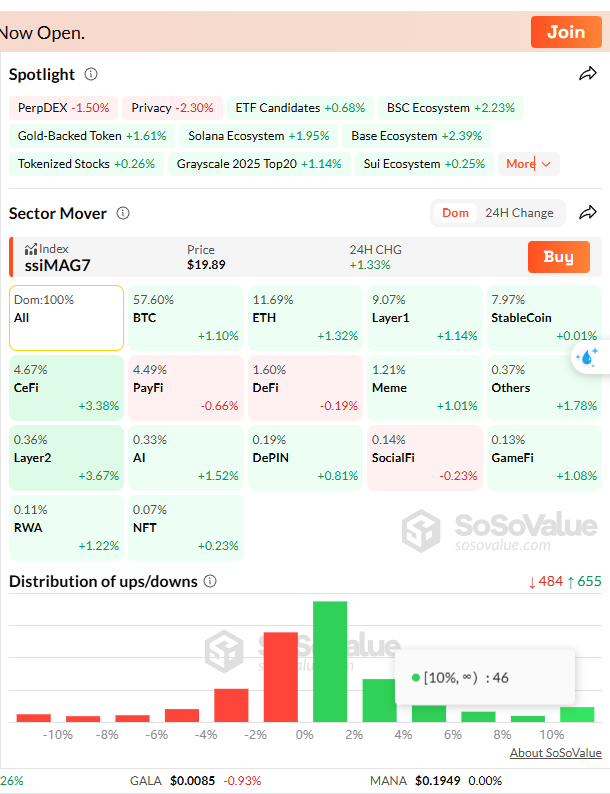
Task: Switch sector view to Dom
Action: tap(455, 213)
